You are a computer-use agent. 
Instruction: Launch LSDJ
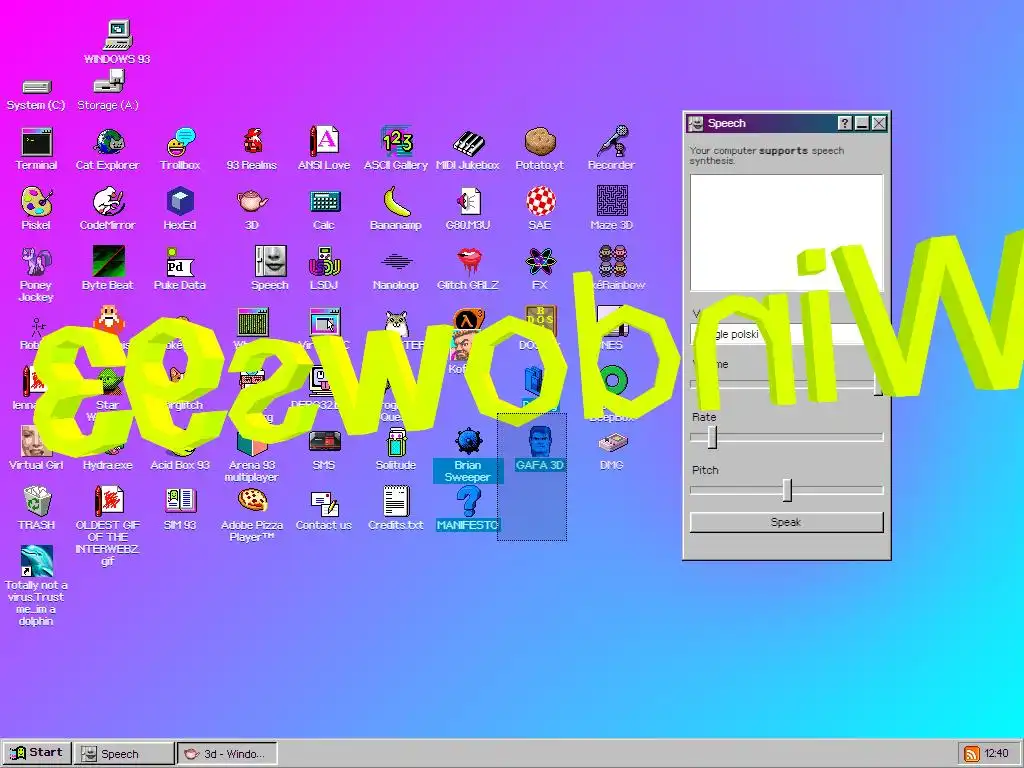click(324, 269)
